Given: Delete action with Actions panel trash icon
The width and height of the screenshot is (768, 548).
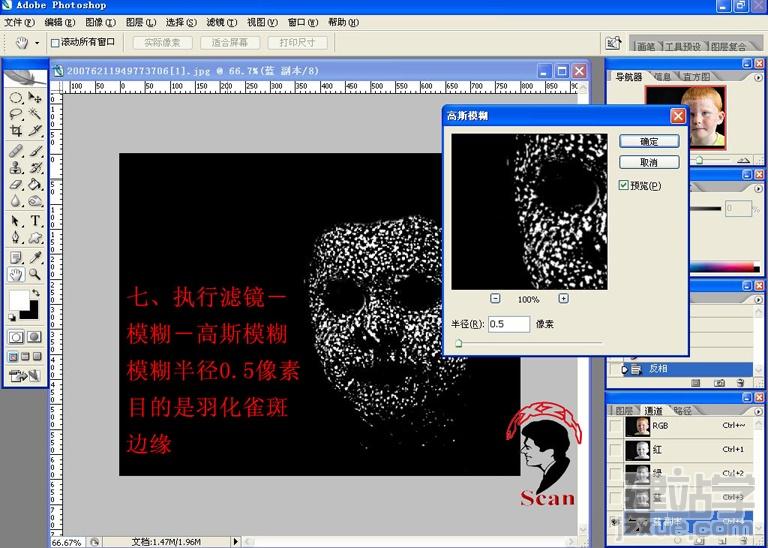Looking at the screenshot, I should (741, 383).
